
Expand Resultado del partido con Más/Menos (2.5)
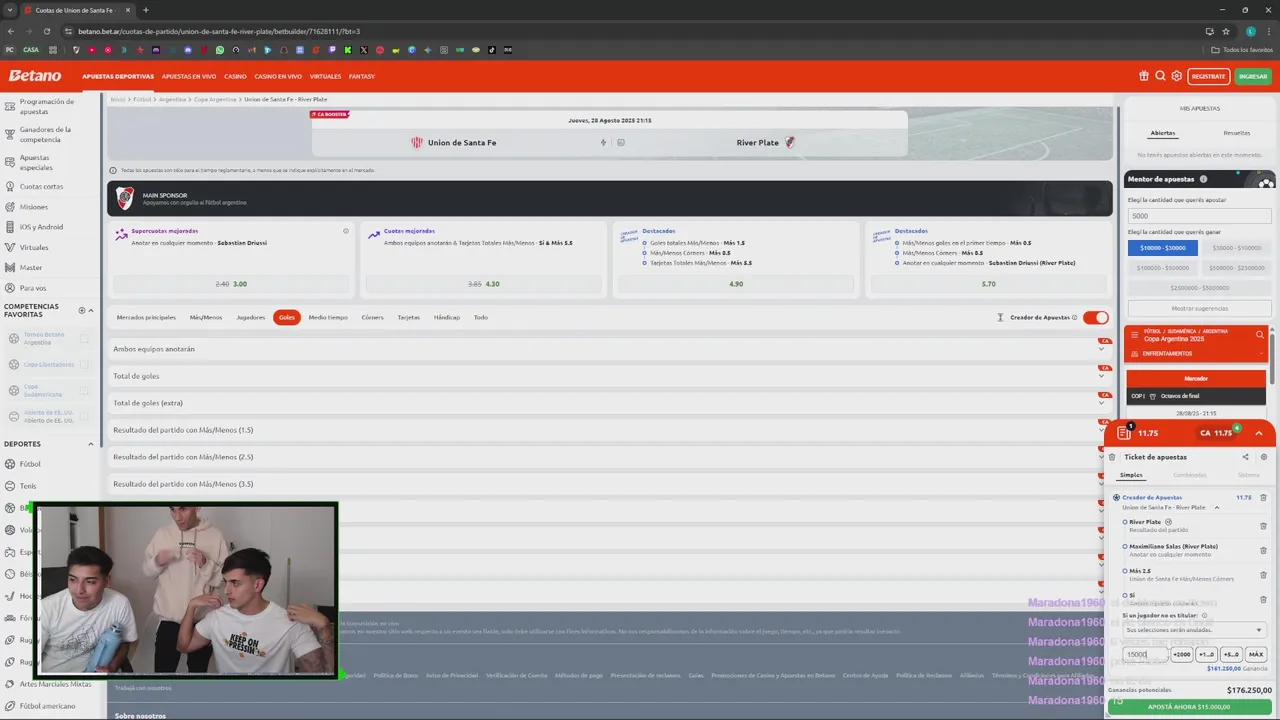(x=610, y=457)
